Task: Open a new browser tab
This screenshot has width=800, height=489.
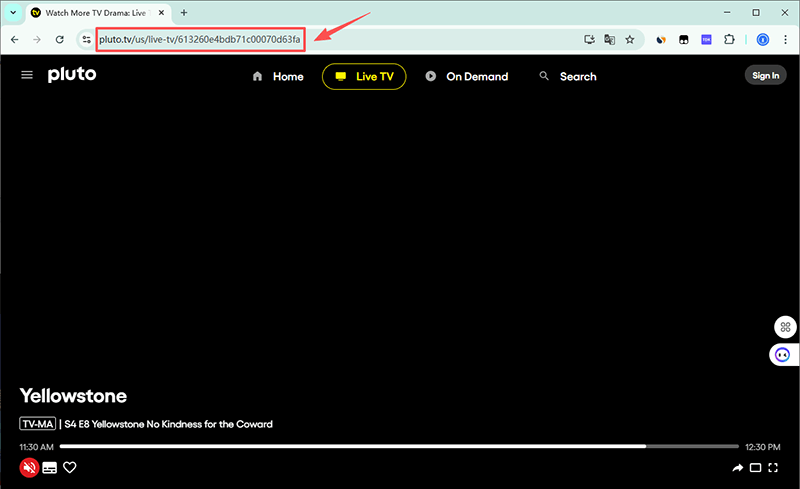Action: tap(184, 13)
